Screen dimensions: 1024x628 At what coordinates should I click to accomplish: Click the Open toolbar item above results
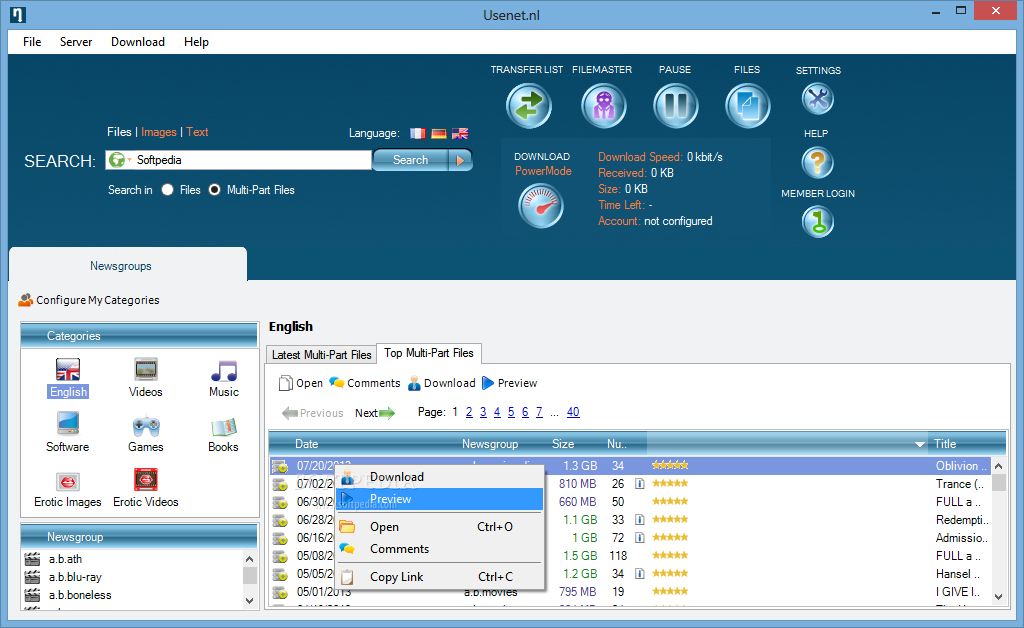click(301, 383)
